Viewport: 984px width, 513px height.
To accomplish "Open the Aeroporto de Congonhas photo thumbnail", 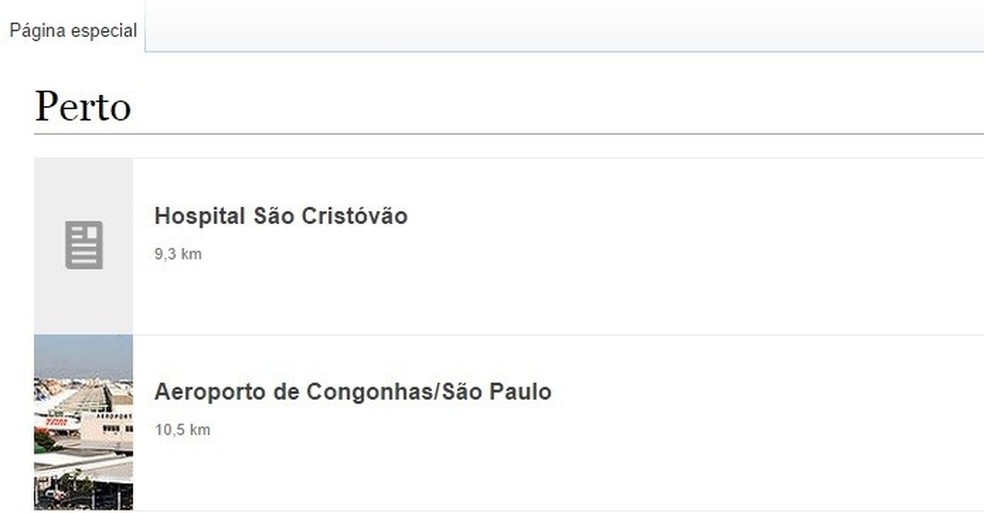I will tap(83, 422).
